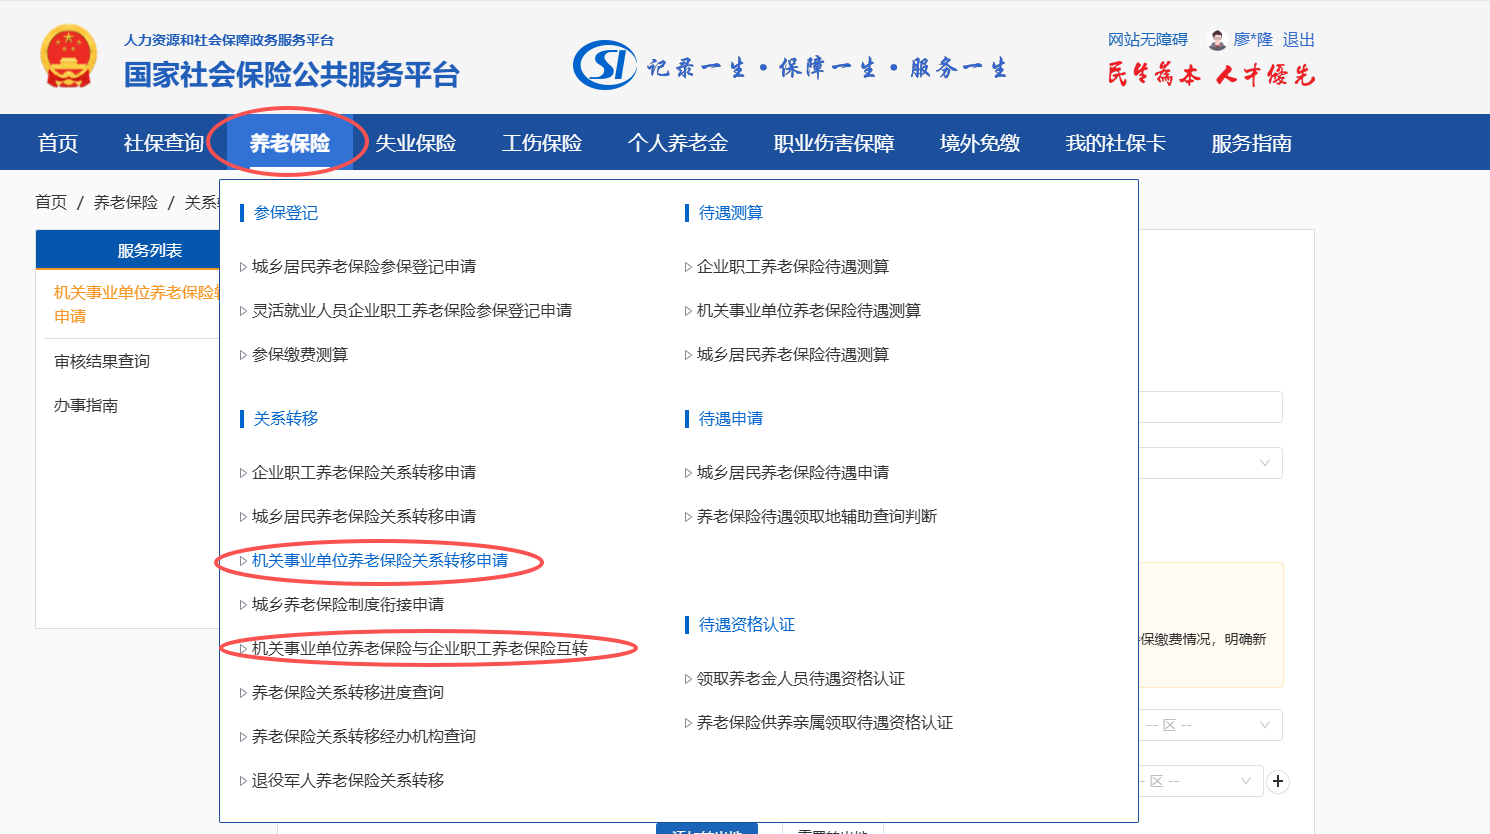Select 领取养老金人员待遇资格认证
Screen dimensions: 1490x834
click(x=800, y=679)
